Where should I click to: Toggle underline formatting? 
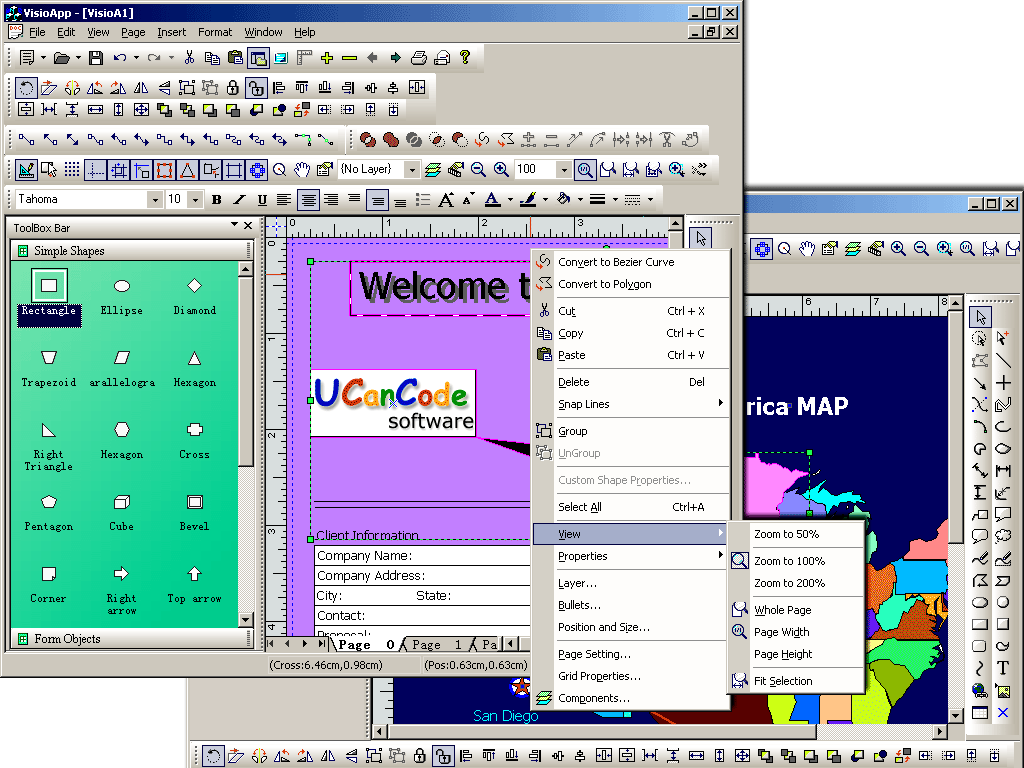(262, 199)
